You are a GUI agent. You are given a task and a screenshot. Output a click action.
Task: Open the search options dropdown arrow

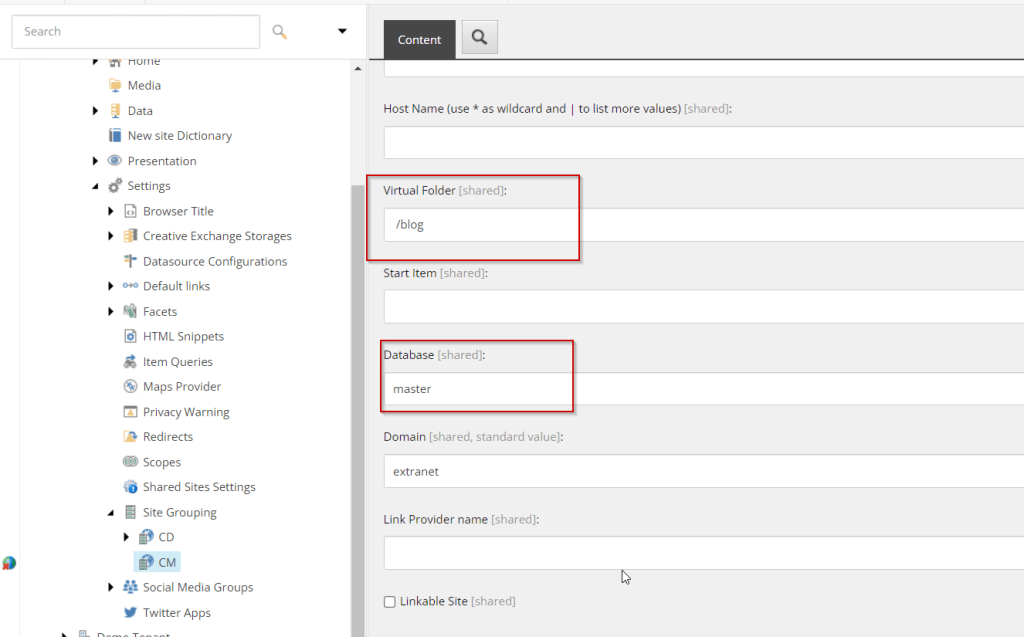click(342, 32)
